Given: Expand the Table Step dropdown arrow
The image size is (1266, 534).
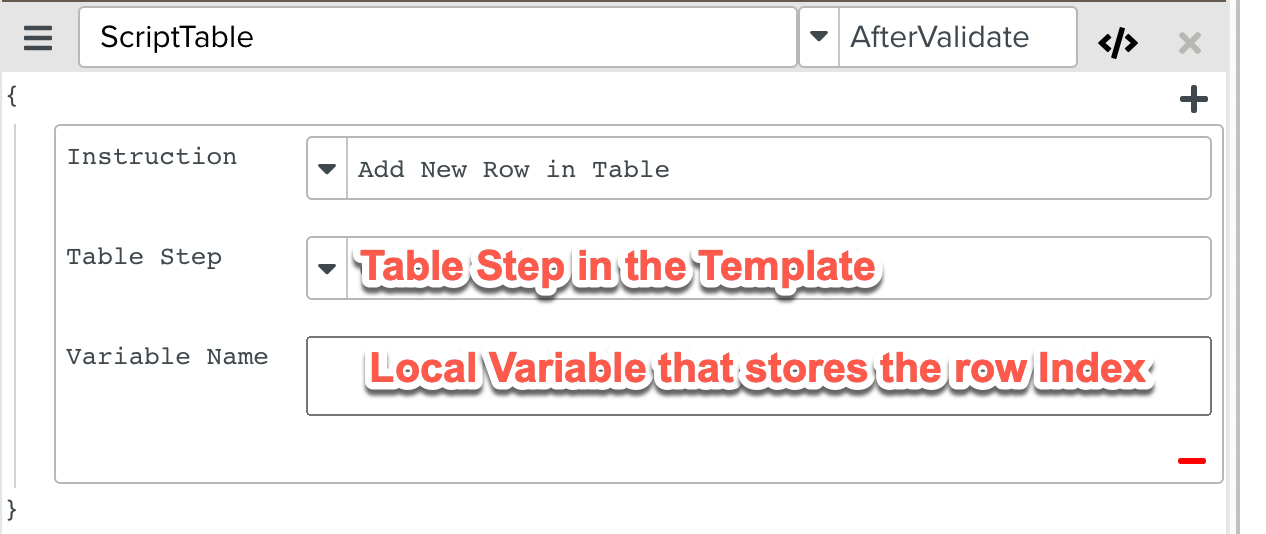Looking at the screenshot, I should click(327, 268).
